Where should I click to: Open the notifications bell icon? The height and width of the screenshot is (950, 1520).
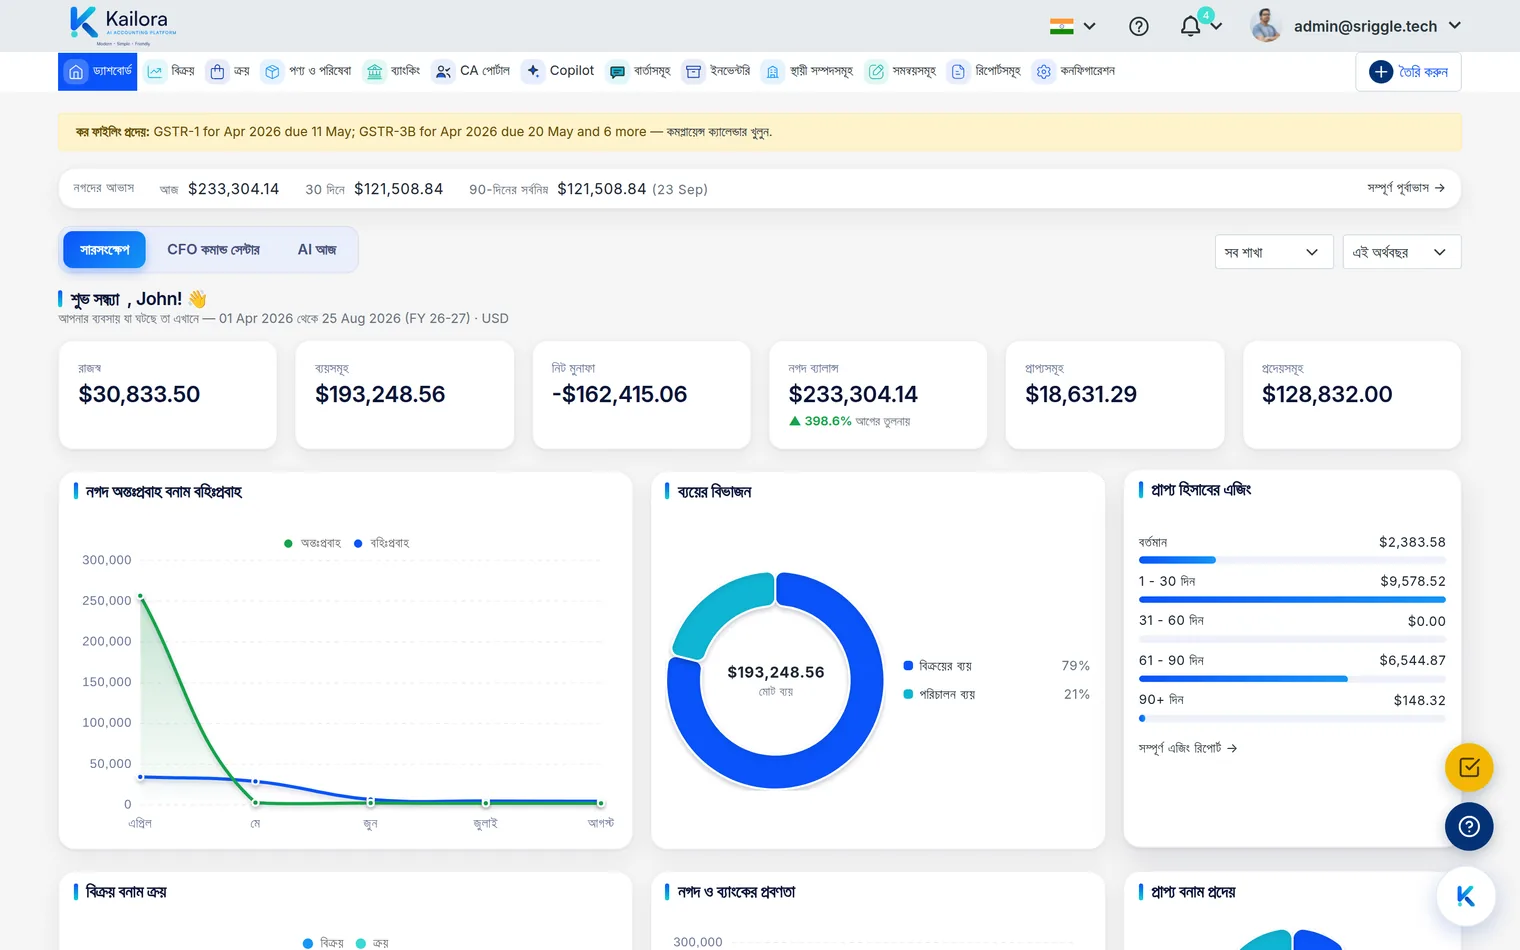(x=1190, y=27)
